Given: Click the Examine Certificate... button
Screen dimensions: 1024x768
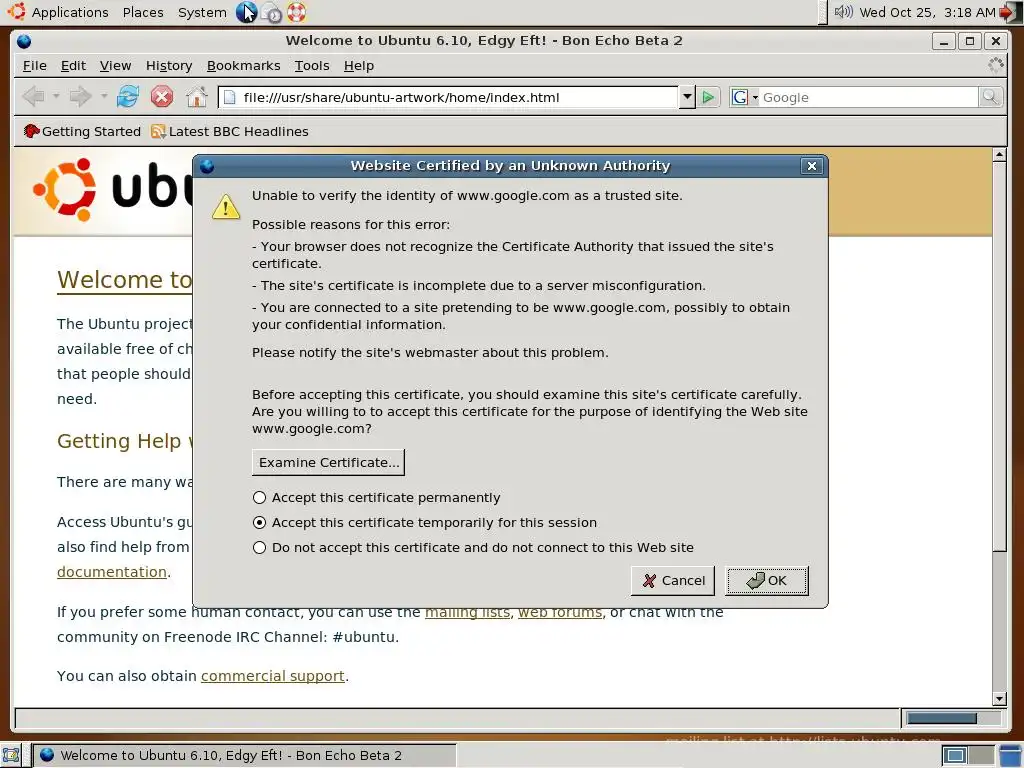Looking at the screenshot, I should tap(328, 462).
